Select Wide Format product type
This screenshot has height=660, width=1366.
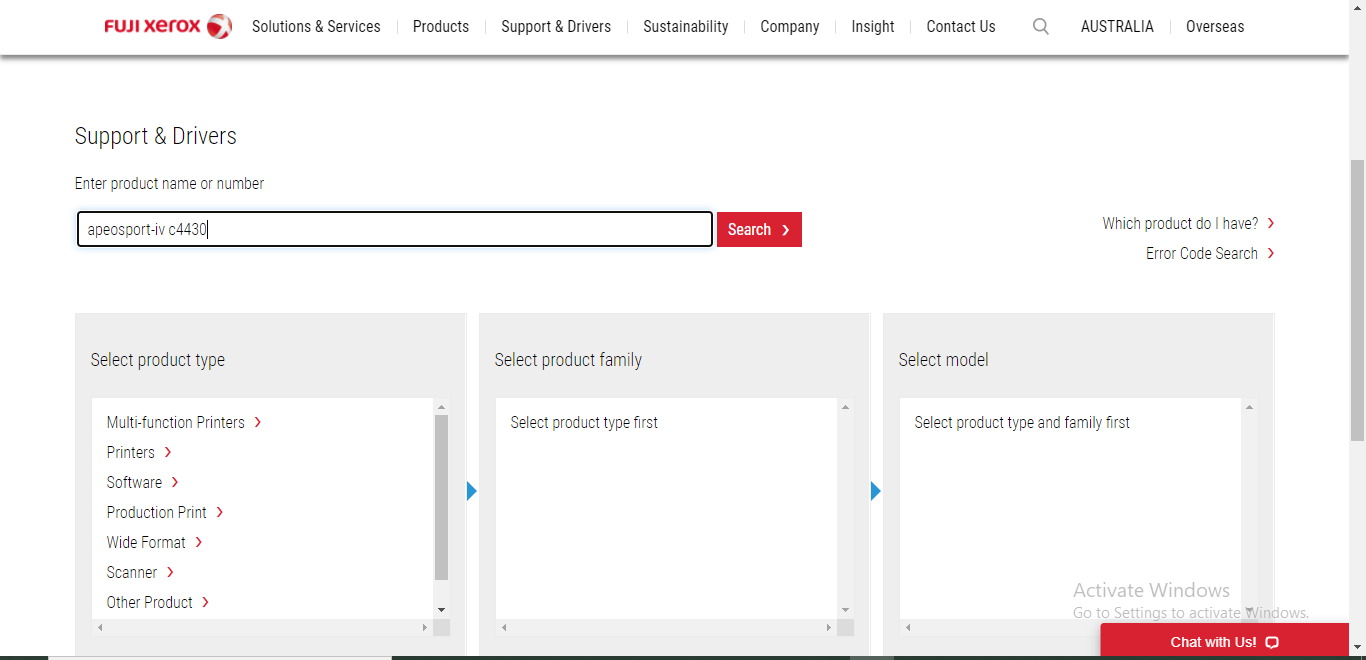click(146, 543)
